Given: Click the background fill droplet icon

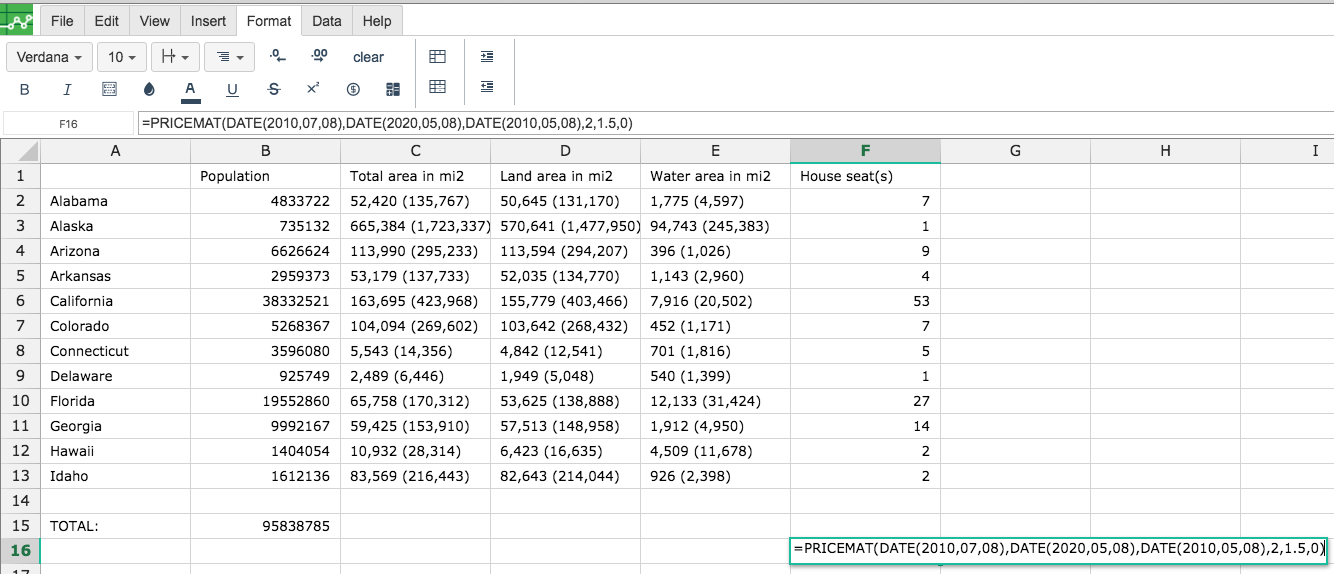Looking at the screenshot, I should [150, 89].
